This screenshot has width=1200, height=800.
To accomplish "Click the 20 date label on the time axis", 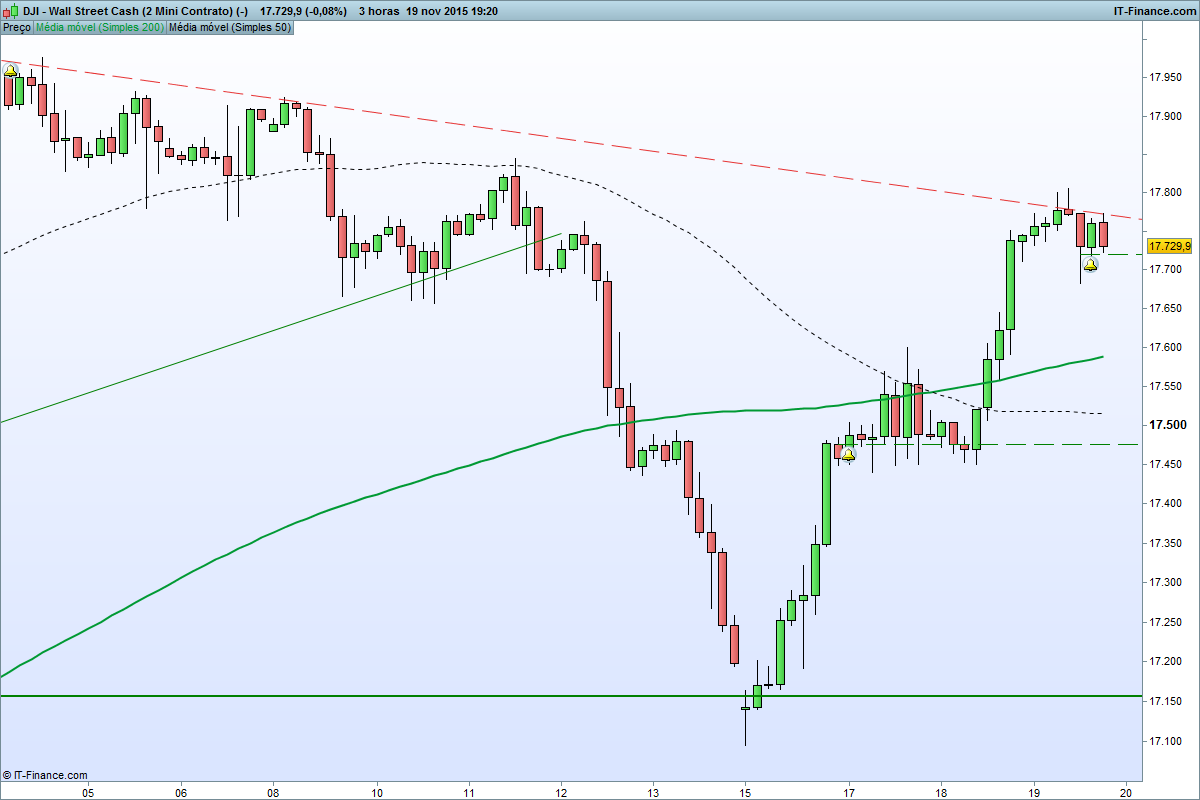I will [1126, 792].
